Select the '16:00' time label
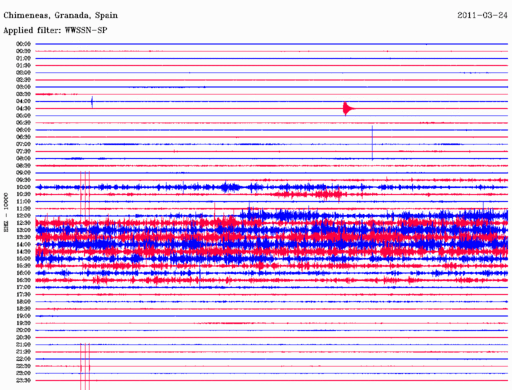 [x=23, y=273]
